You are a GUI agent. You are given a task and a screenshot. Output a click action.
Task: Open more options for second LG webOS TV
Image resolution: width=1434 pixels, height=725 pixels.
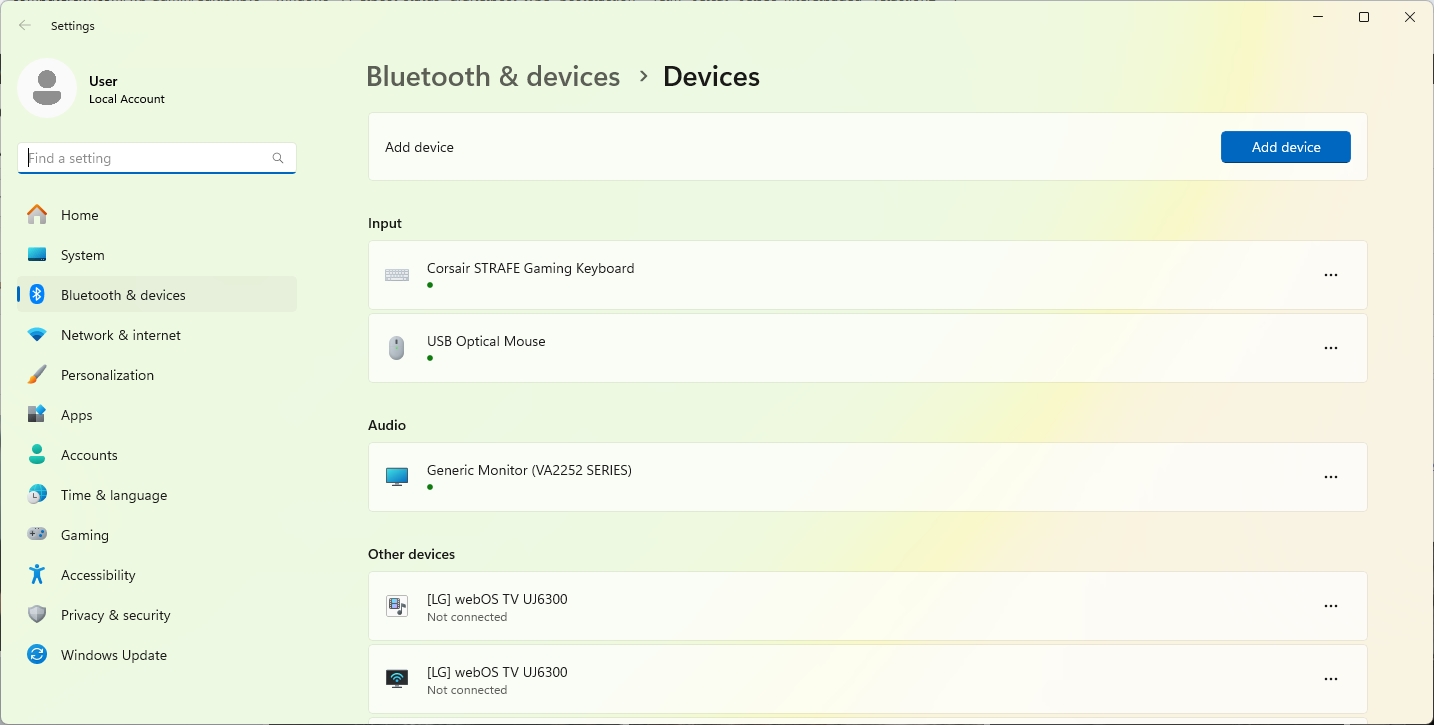[1331, 679]
